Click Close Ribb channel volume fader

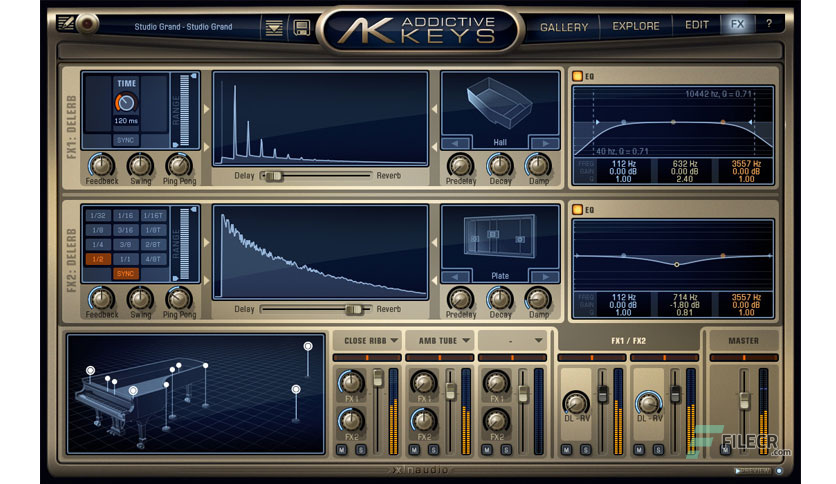click(377, 378)
